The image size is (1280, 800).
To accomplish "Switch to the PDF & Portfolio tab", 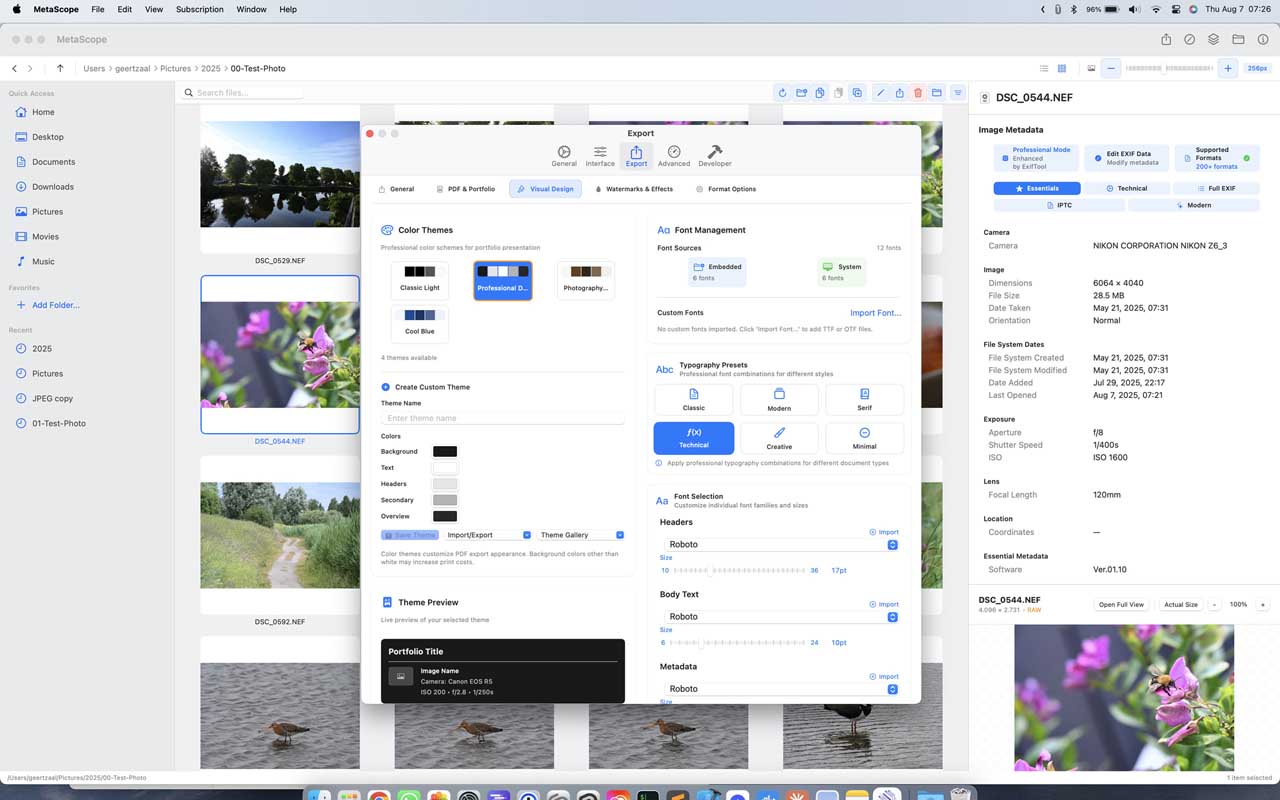I will point(465,189).
